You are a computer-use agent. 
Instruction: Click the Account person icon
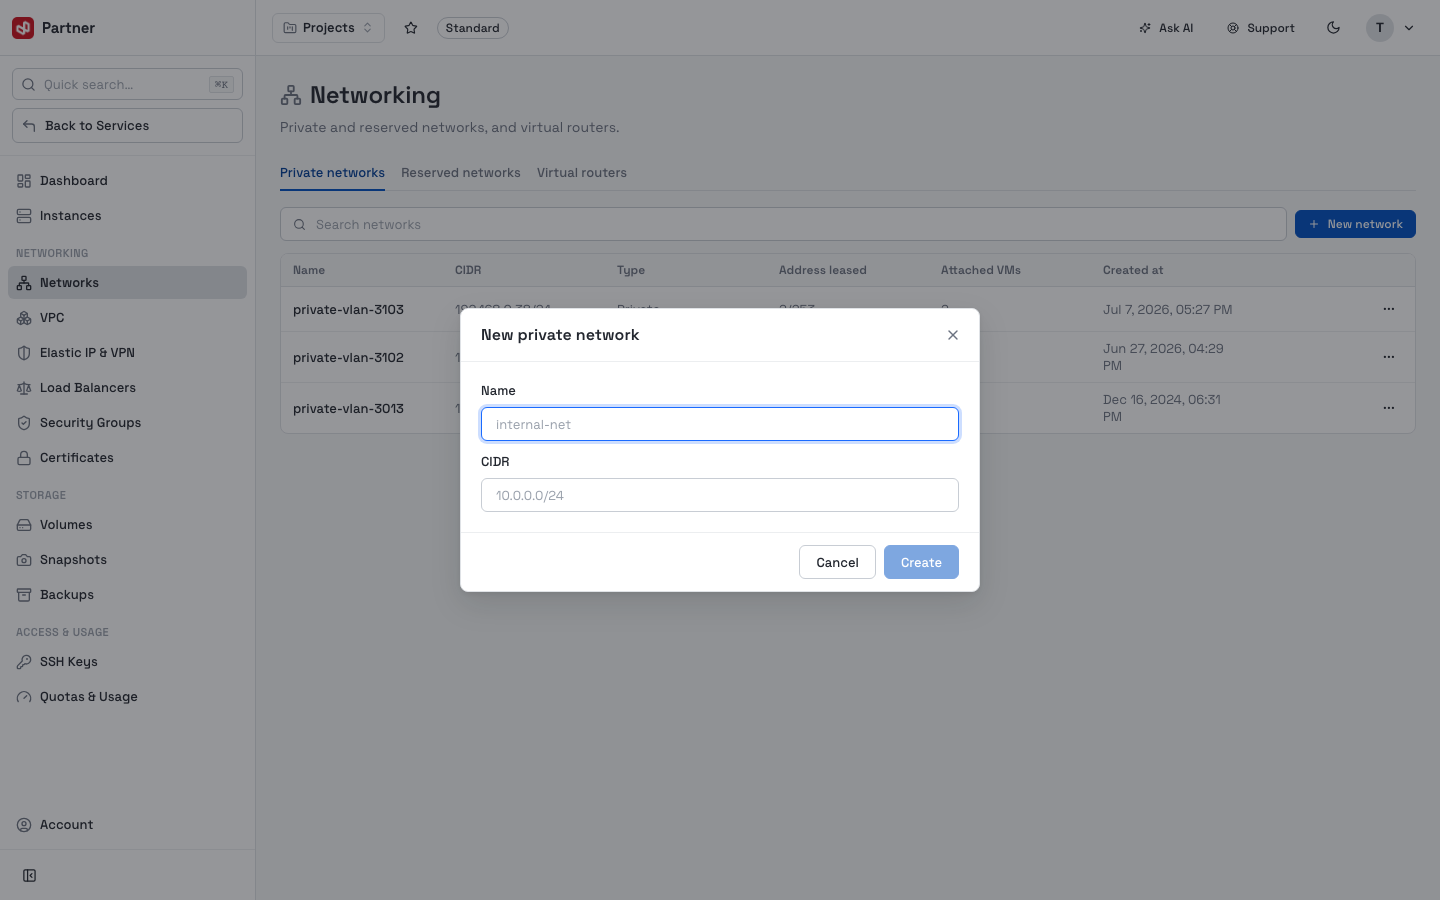24,825
